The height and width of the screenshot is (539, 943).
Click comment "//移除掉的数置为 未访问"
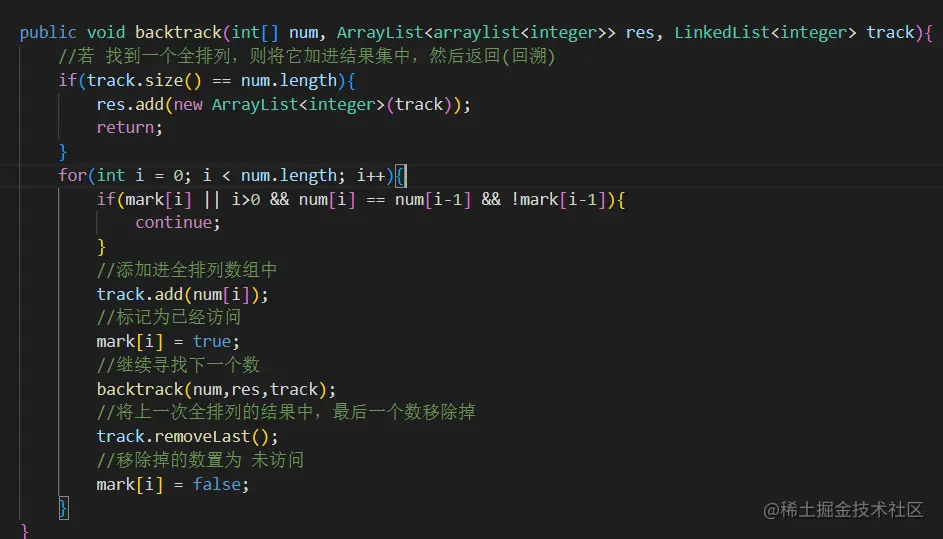click(x=200, y=460)
